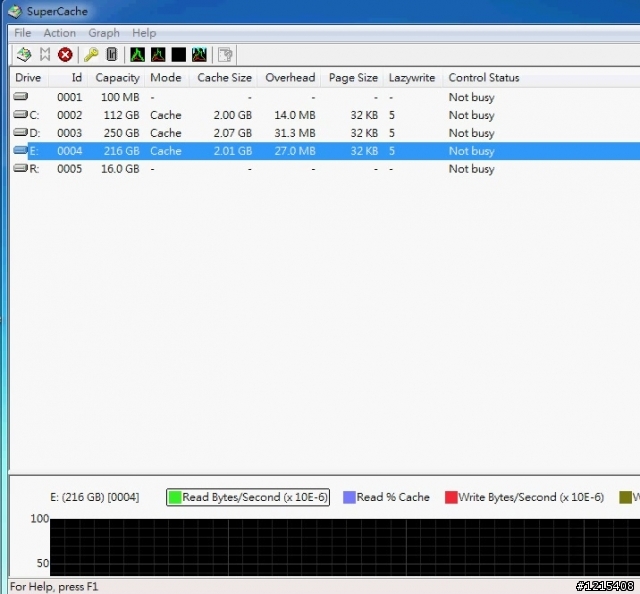Screen dimensions: 640x594
Task: Click the red X stop cache icon
Action: pyautogui.click(x=65, y=55)
